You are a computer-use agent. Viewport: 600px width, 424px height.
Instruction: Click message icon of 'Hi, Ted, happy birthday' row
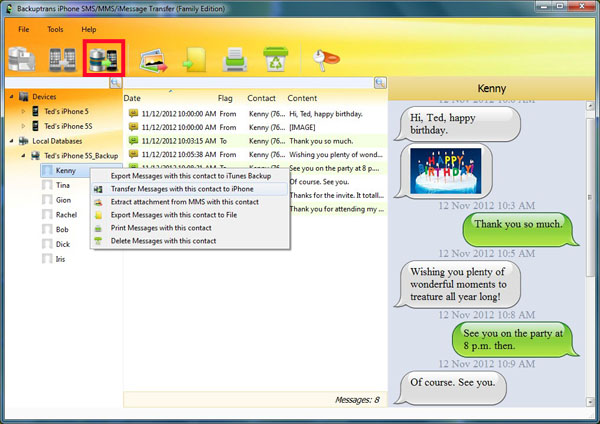point(133,113)
